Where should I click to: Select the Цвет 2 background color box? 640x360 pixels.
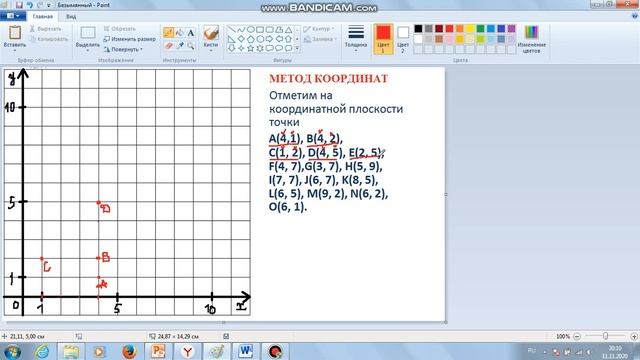[x=403, y=39]
